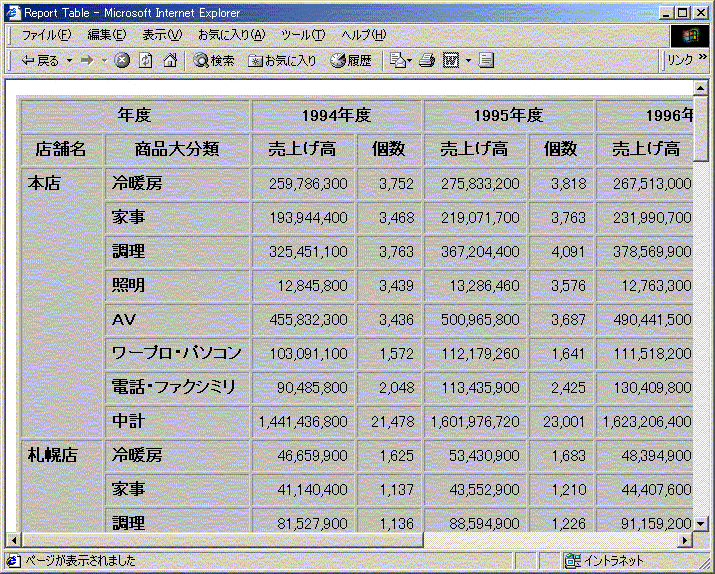The image size is (715, 574).
Task: Click the 電話・ファクシミリ category cell
Action: (x=177, y=388)
